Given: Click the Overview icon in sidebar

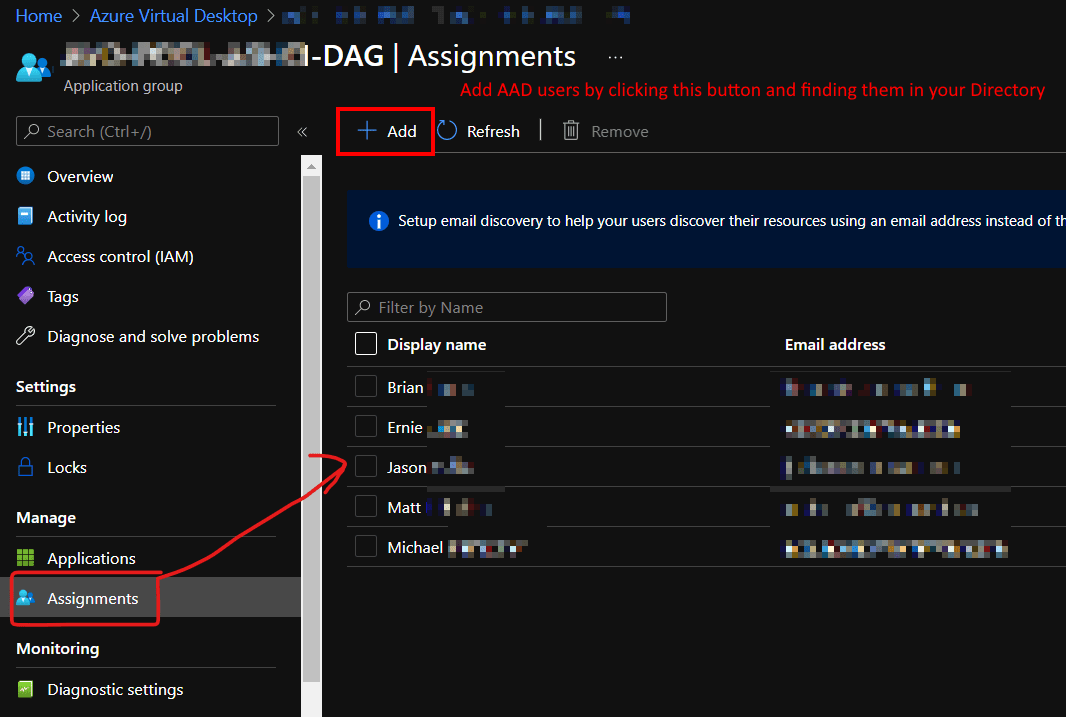Looking at the screenshot, I should pos(25,176).
